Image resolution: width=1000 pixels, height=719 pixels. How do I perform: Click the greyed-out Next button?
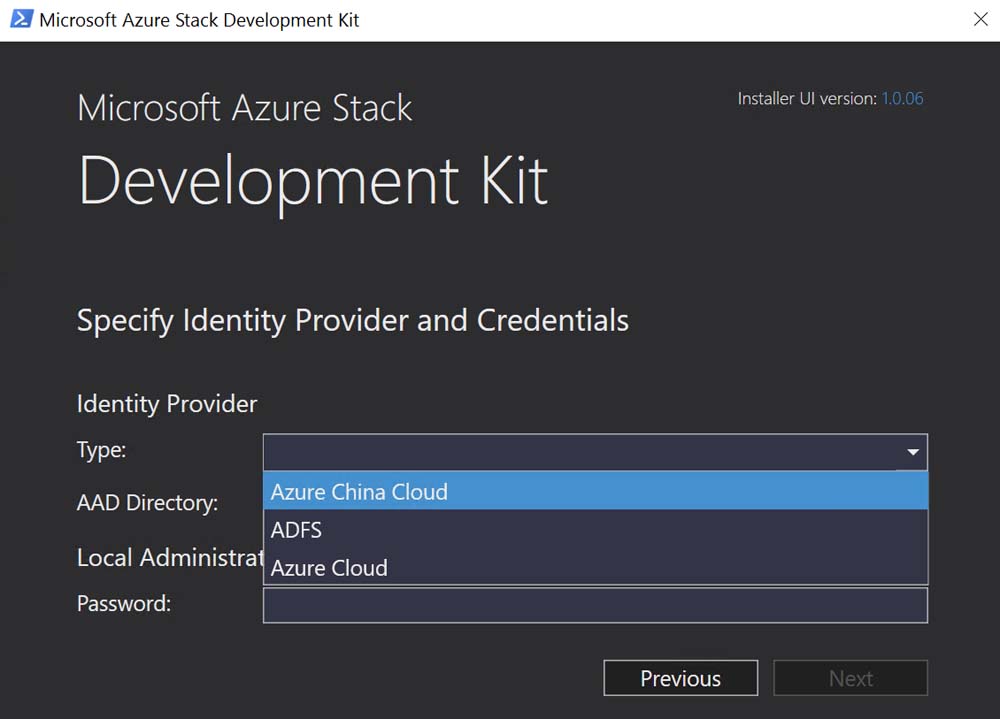(x=850, y=678)
